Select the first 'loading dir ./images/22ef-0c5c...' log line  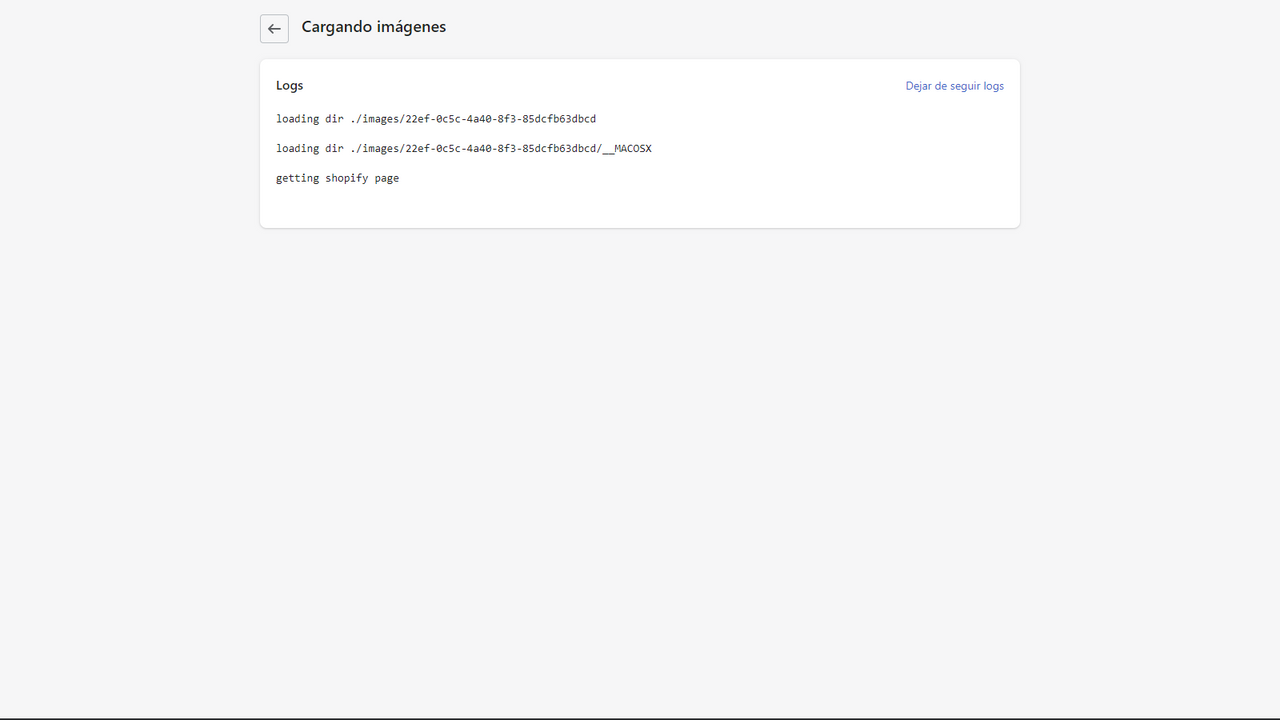pos(436,119)
